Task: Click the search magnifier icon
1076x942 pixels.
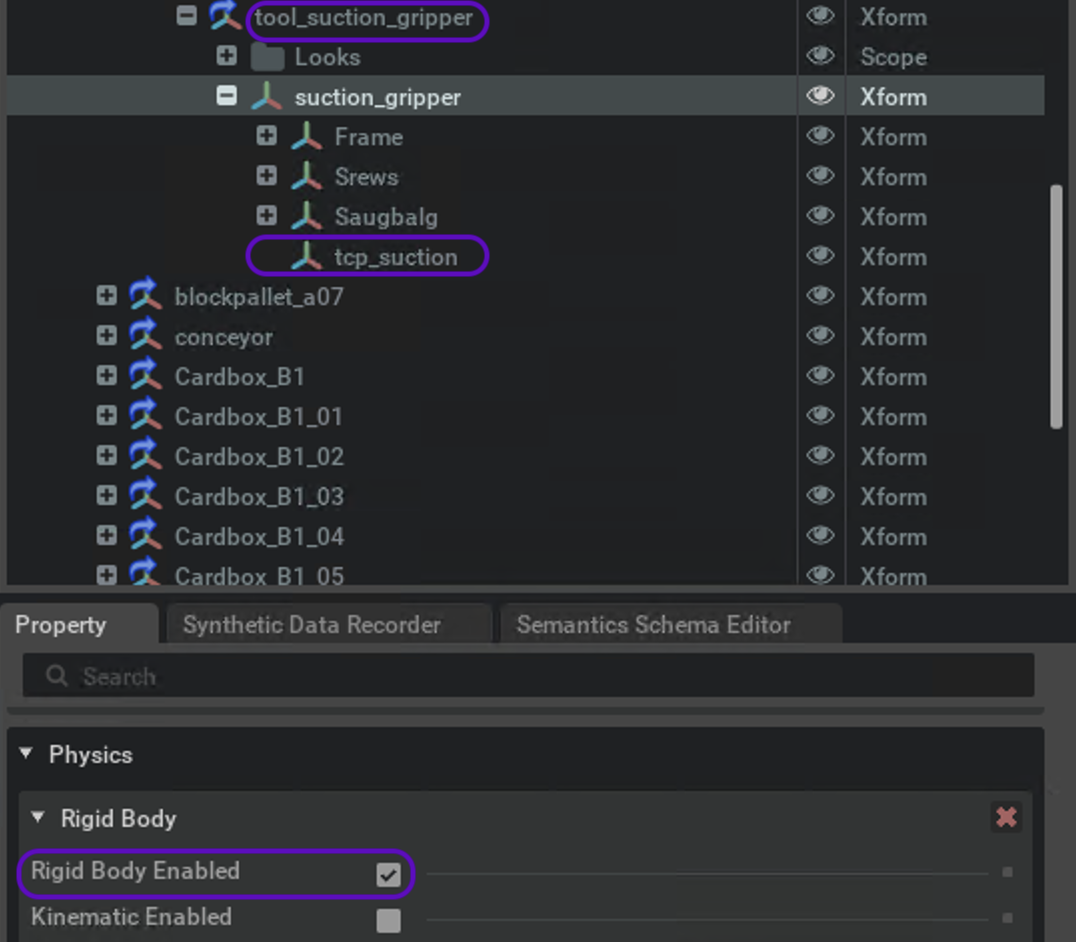Action: pyautogui.click(x=57, y=677)
